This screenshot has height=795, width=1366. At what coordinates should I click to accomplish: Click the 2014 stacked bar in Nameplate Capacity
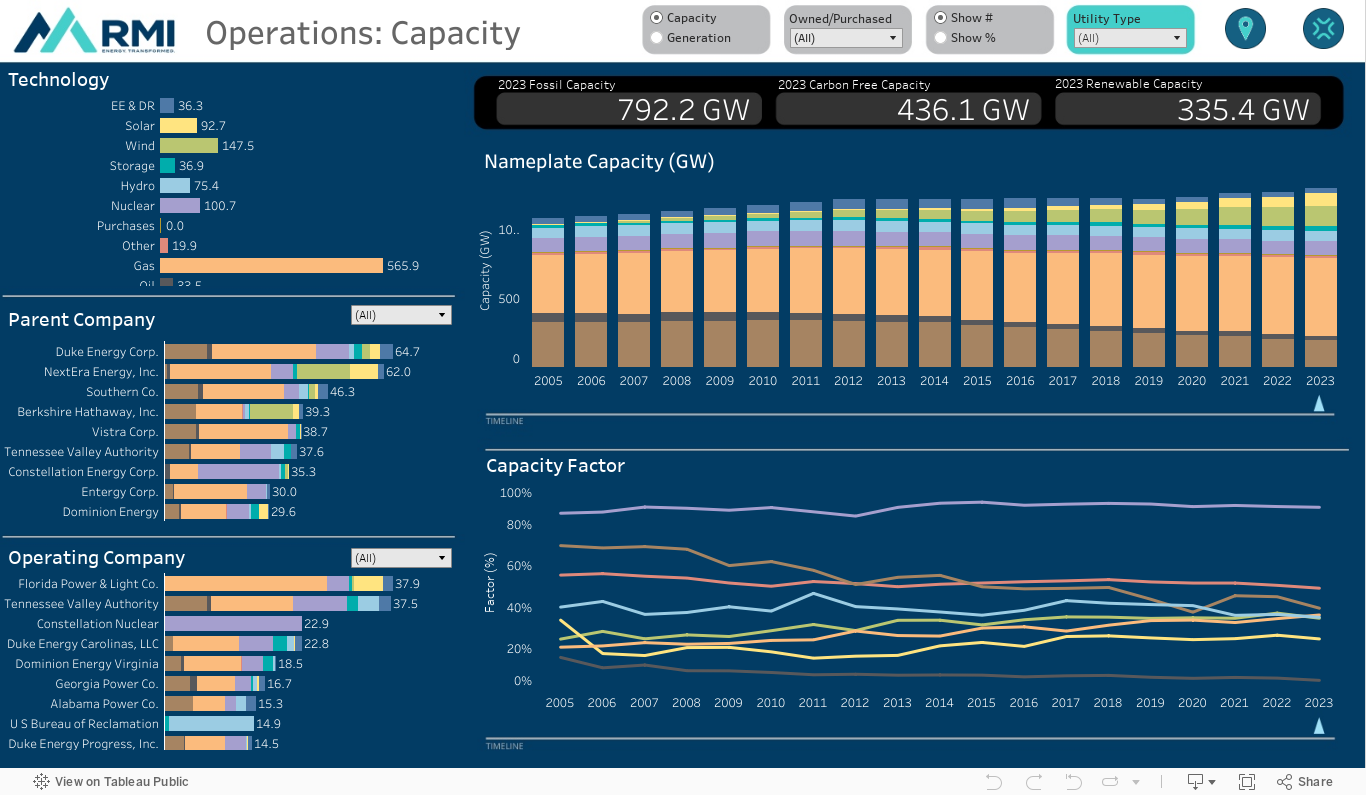(x=934, y=284)
